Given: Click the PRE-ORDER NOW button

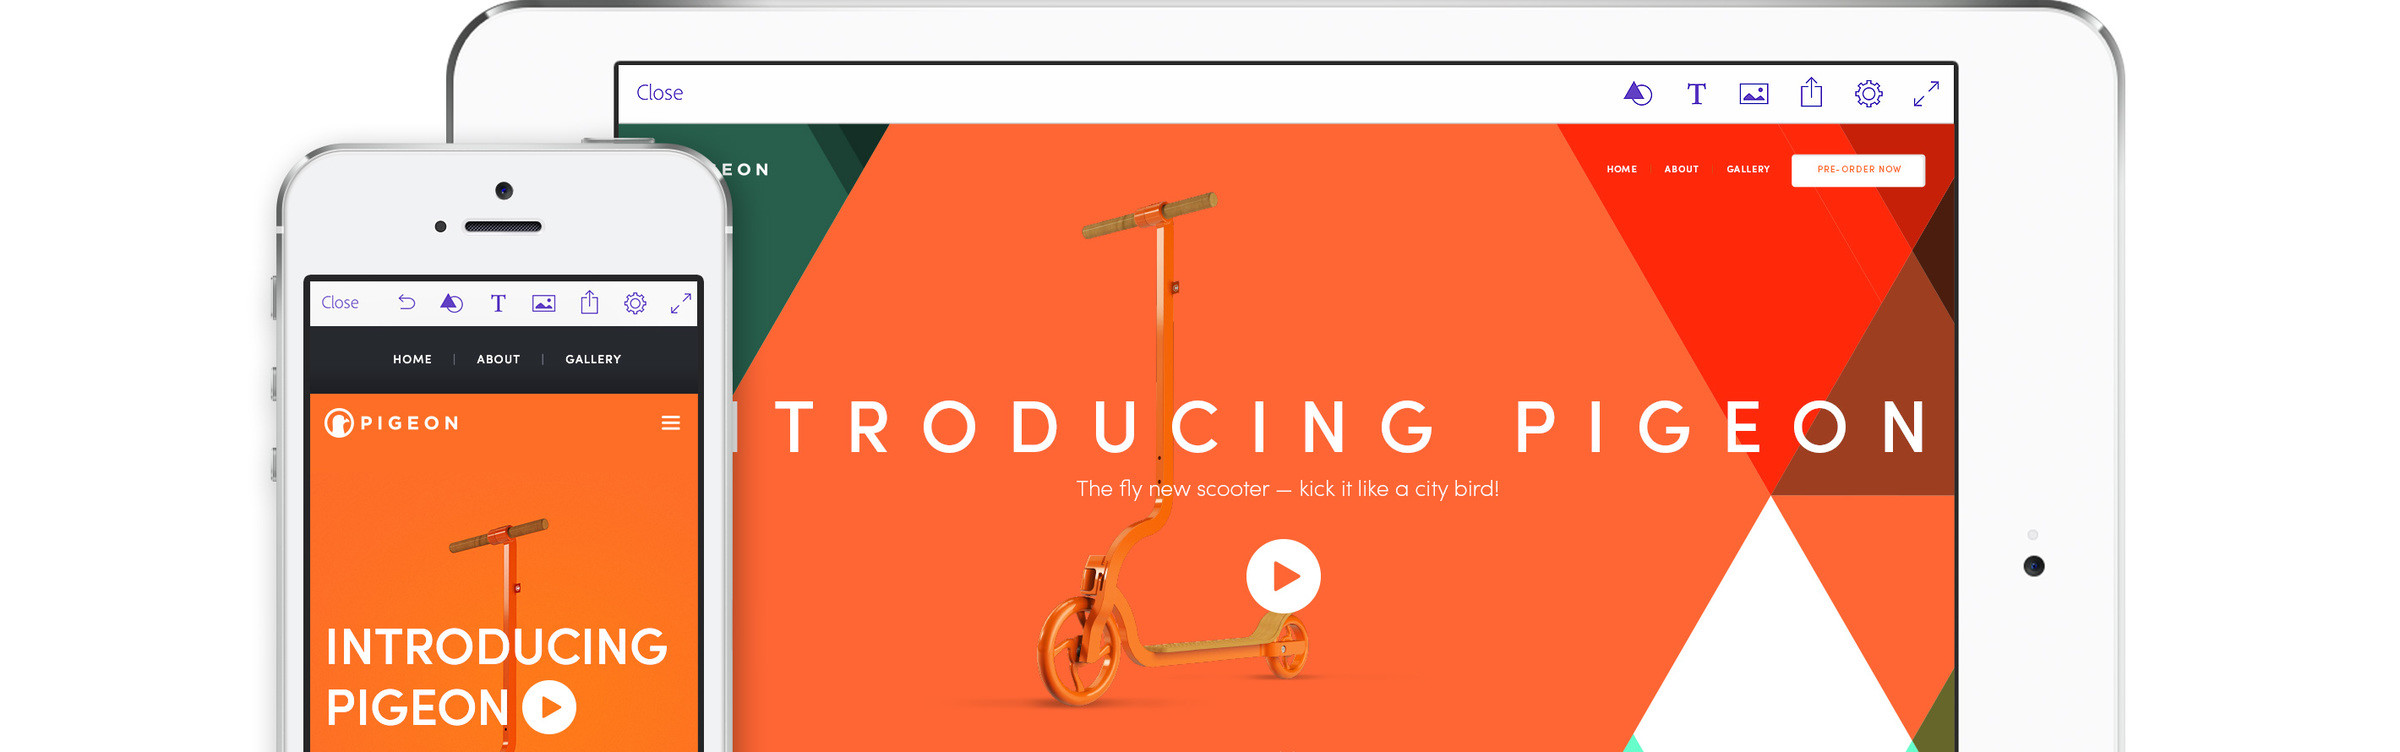Looking at the screenshot, I should pyautogui.click(x=1858, y=170).
